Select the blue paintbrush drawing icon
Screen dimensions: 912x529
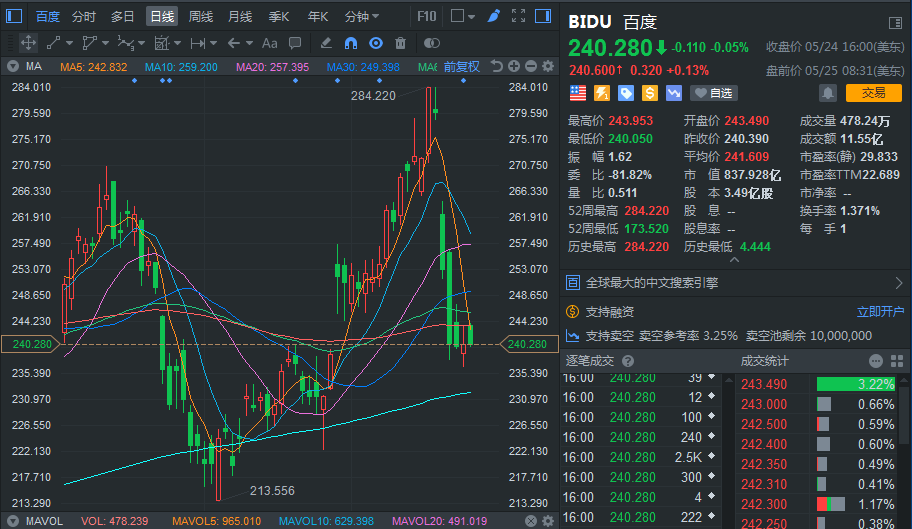494,16
